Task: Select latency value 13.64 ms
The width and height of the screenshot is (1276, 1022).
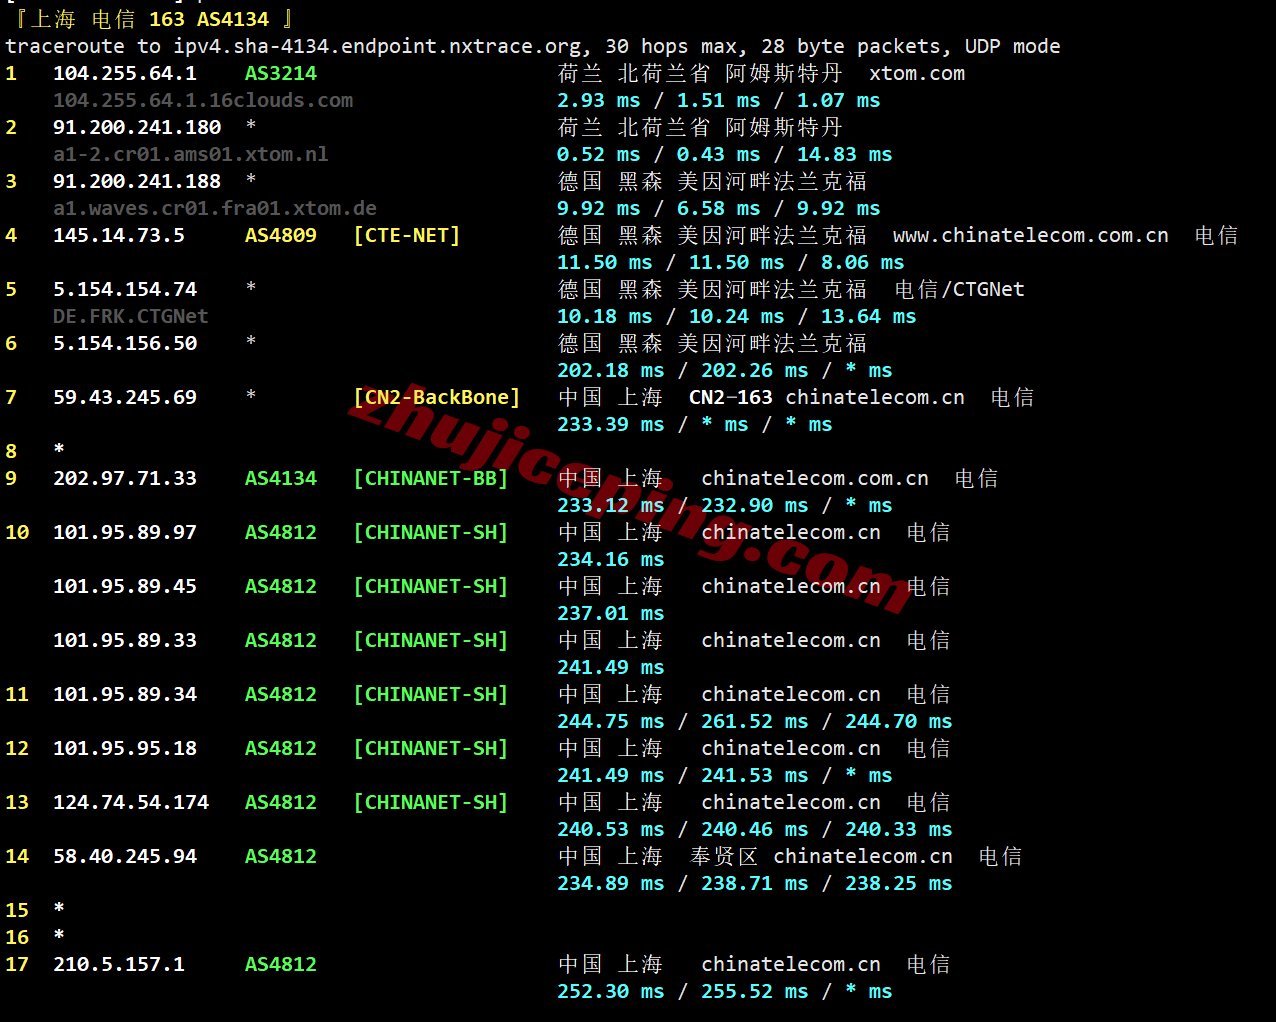Action: tap(869, 317)
